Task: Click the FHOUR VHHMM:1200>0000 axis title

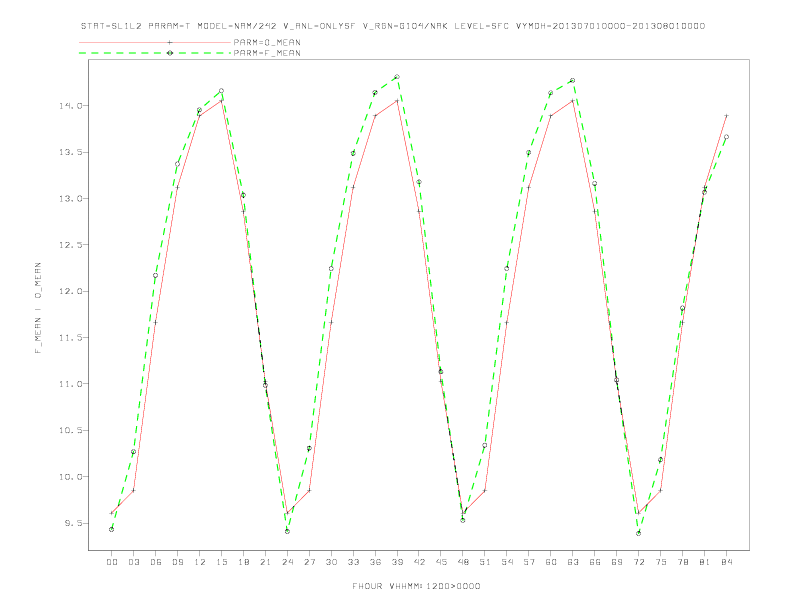Action: 416,586
